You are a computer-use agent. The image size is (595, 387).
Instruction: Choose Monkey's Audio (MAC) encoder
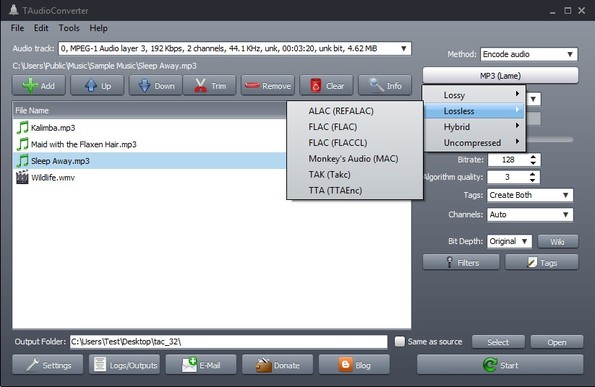[355, 159]
